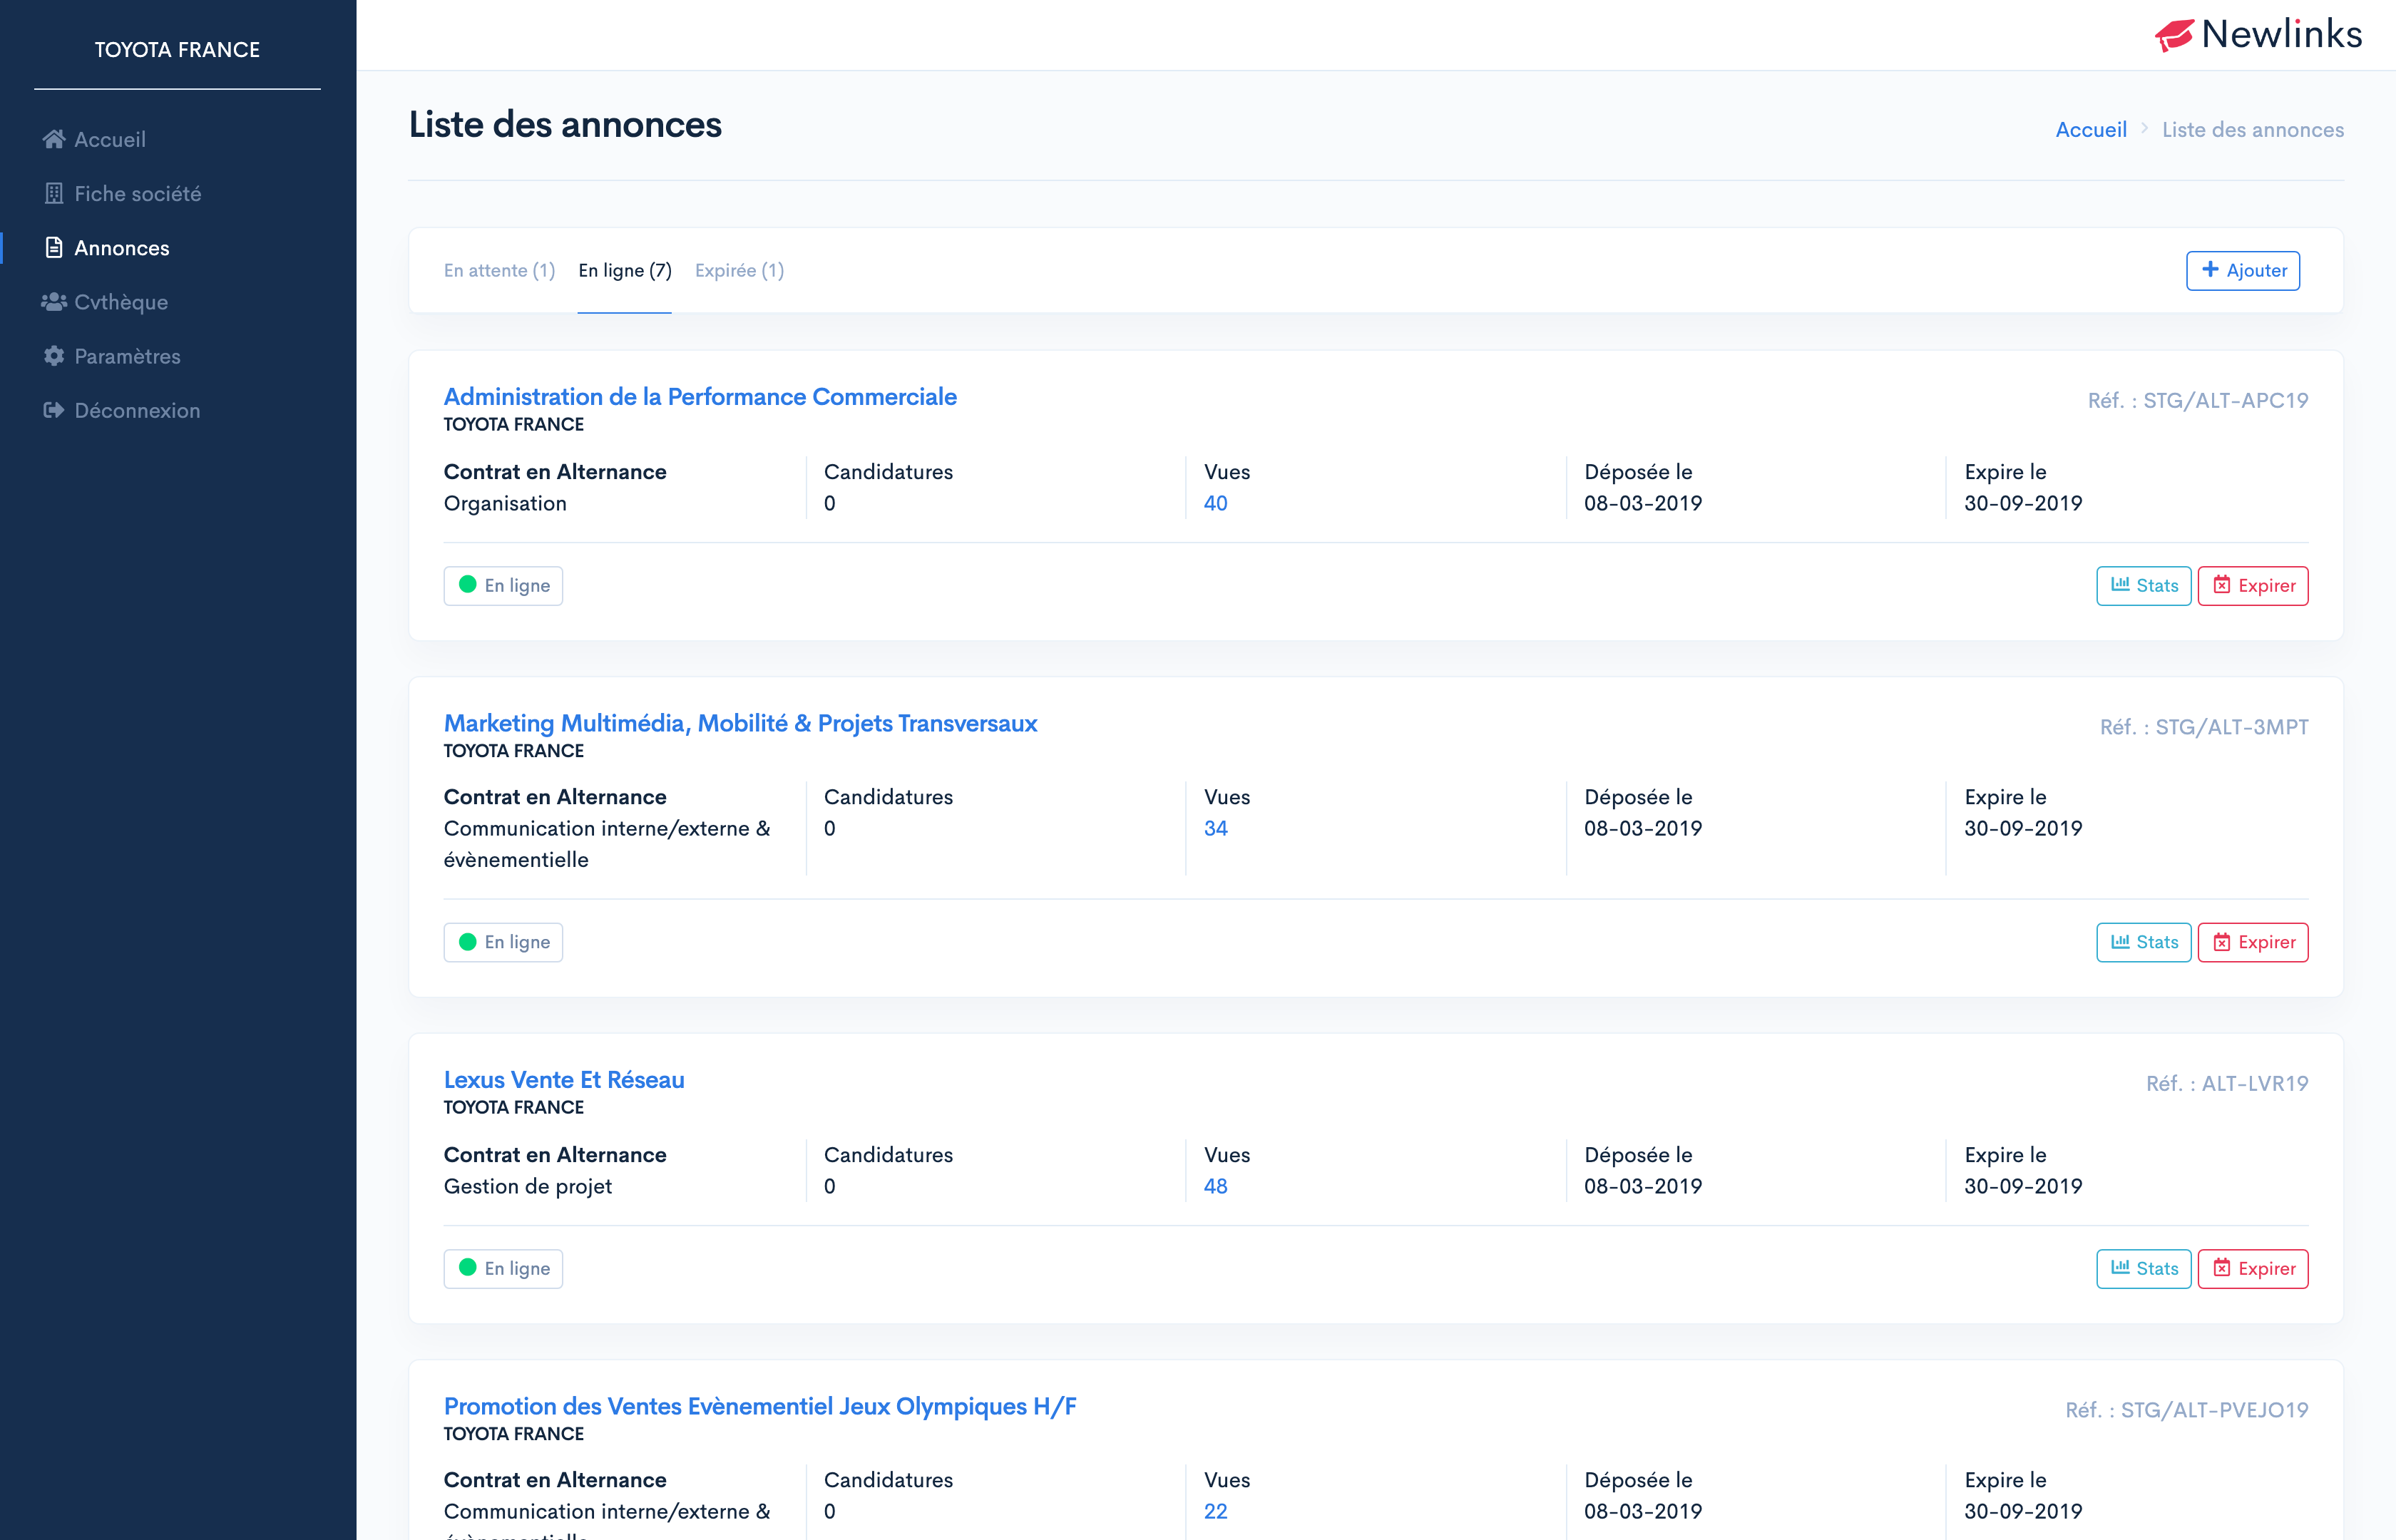
Task: Click the Paramètres gear icon
Action: tap(54, 355)
